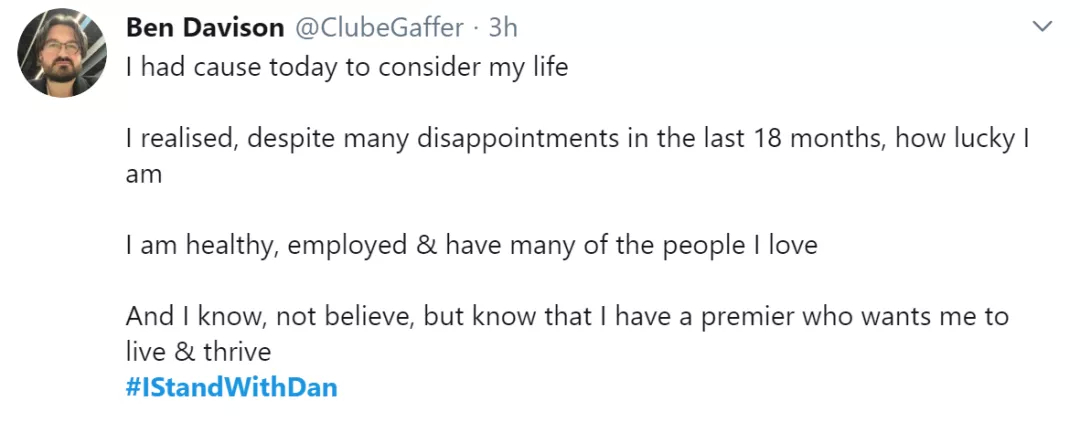This screenshot has height=422, width=1080.
Task: Click the text "And I know, not believe"
Action: [270, 317]
